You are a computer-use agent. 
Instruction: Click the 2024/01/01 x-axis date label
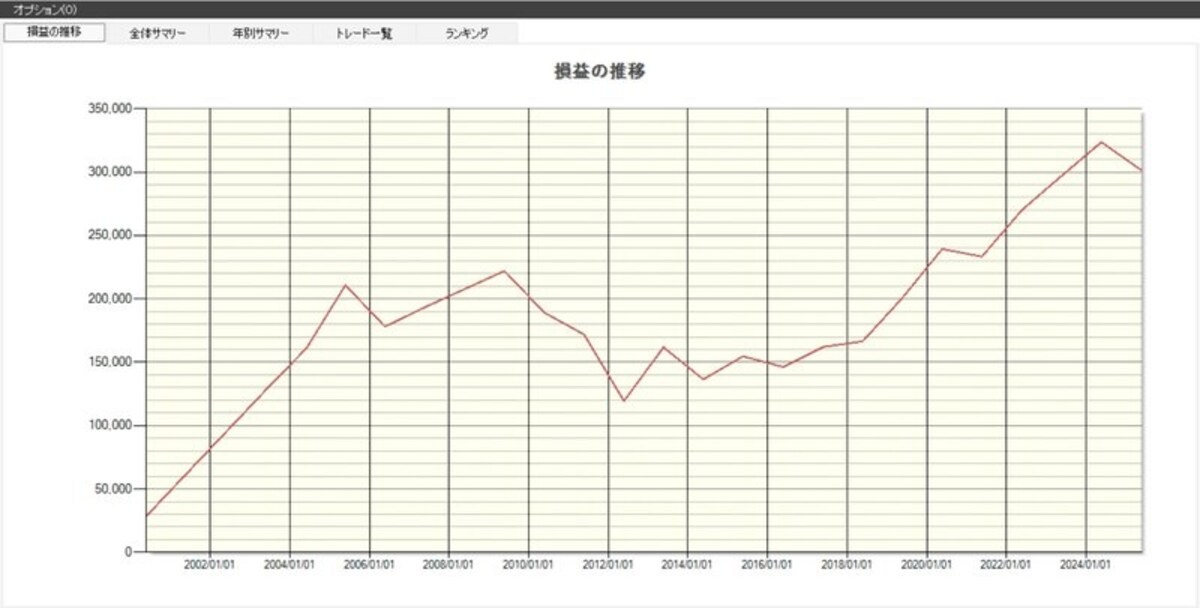tap(1086, 565)
